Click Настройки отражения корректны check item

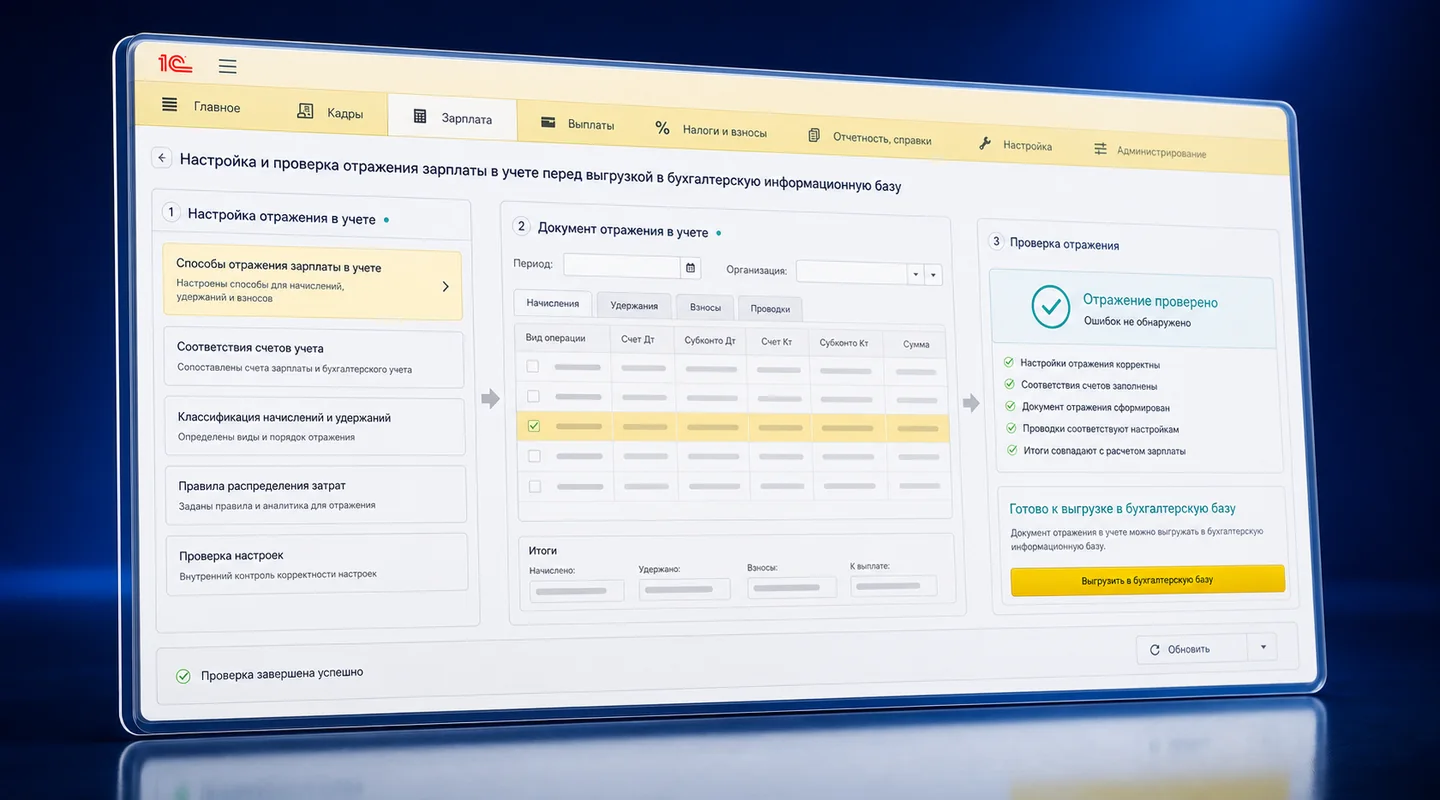coord(1081,364)
